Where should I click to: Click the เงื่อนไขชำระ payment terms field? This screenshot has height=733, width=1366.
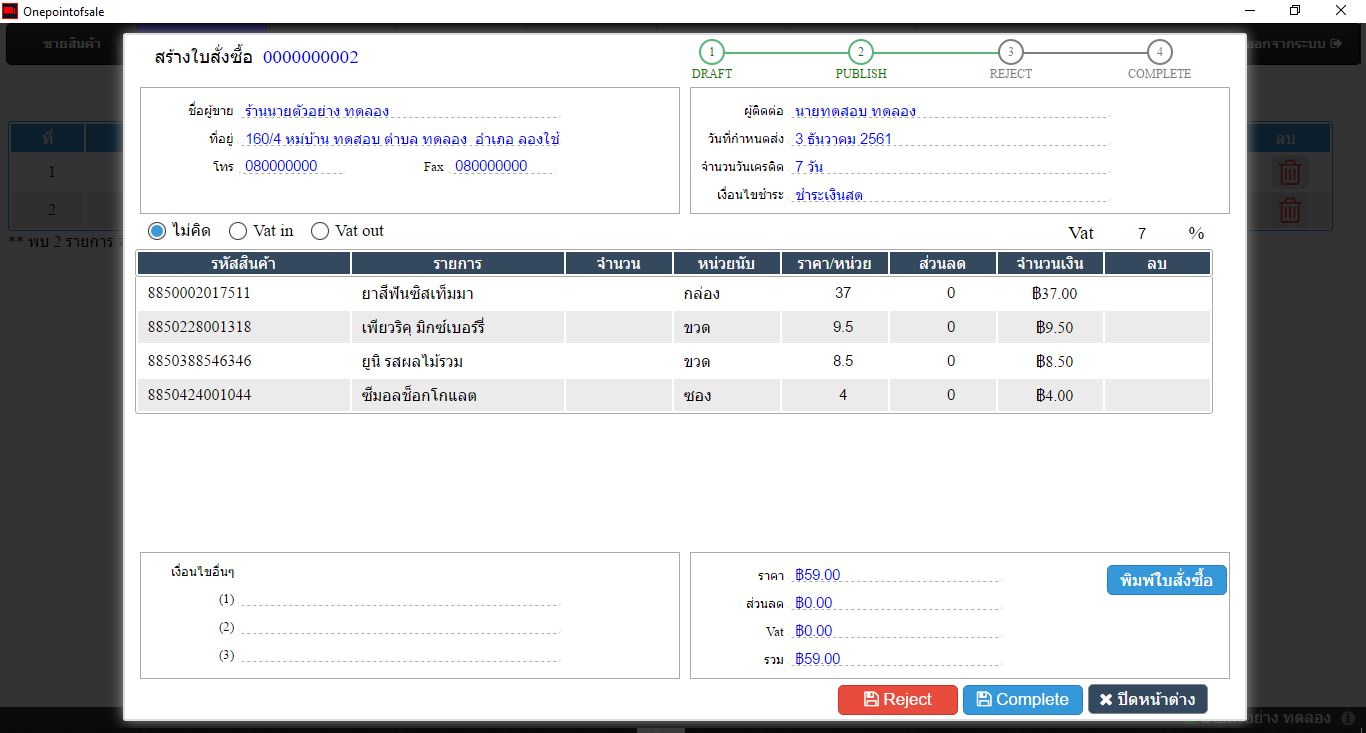click(951, 194)
